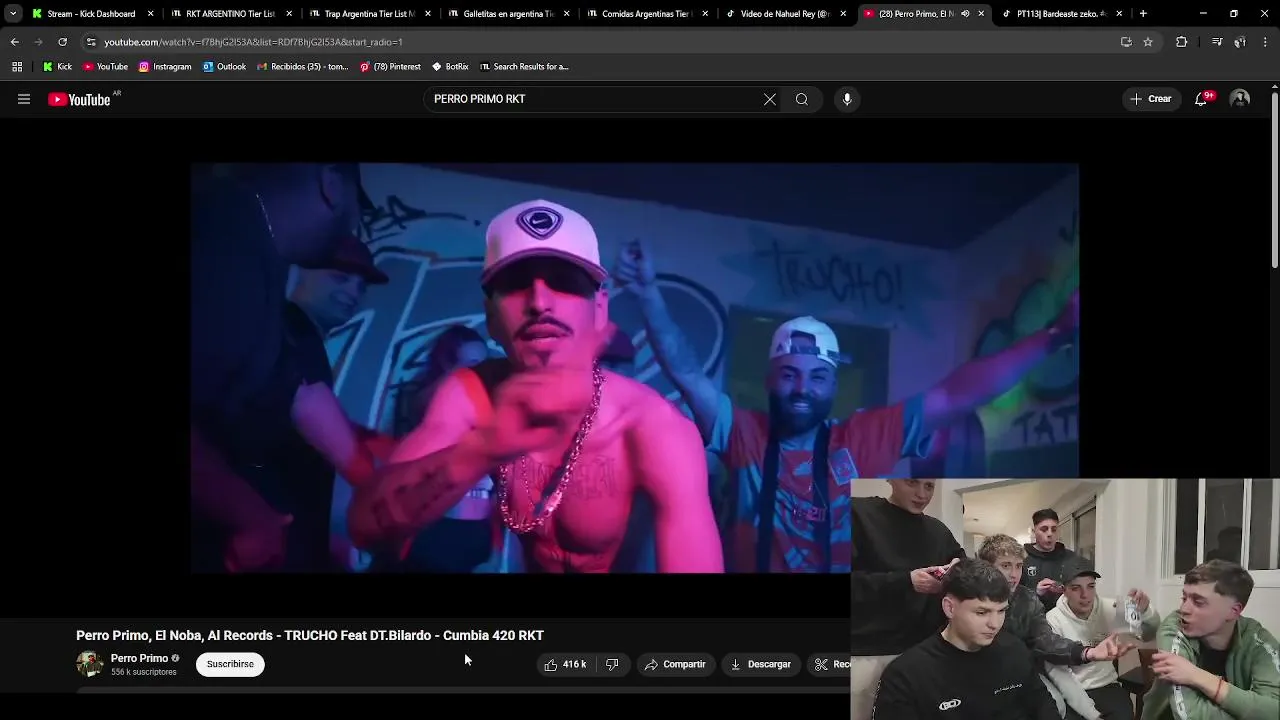Open the Outlook bookmark

[x=224, y=67]
